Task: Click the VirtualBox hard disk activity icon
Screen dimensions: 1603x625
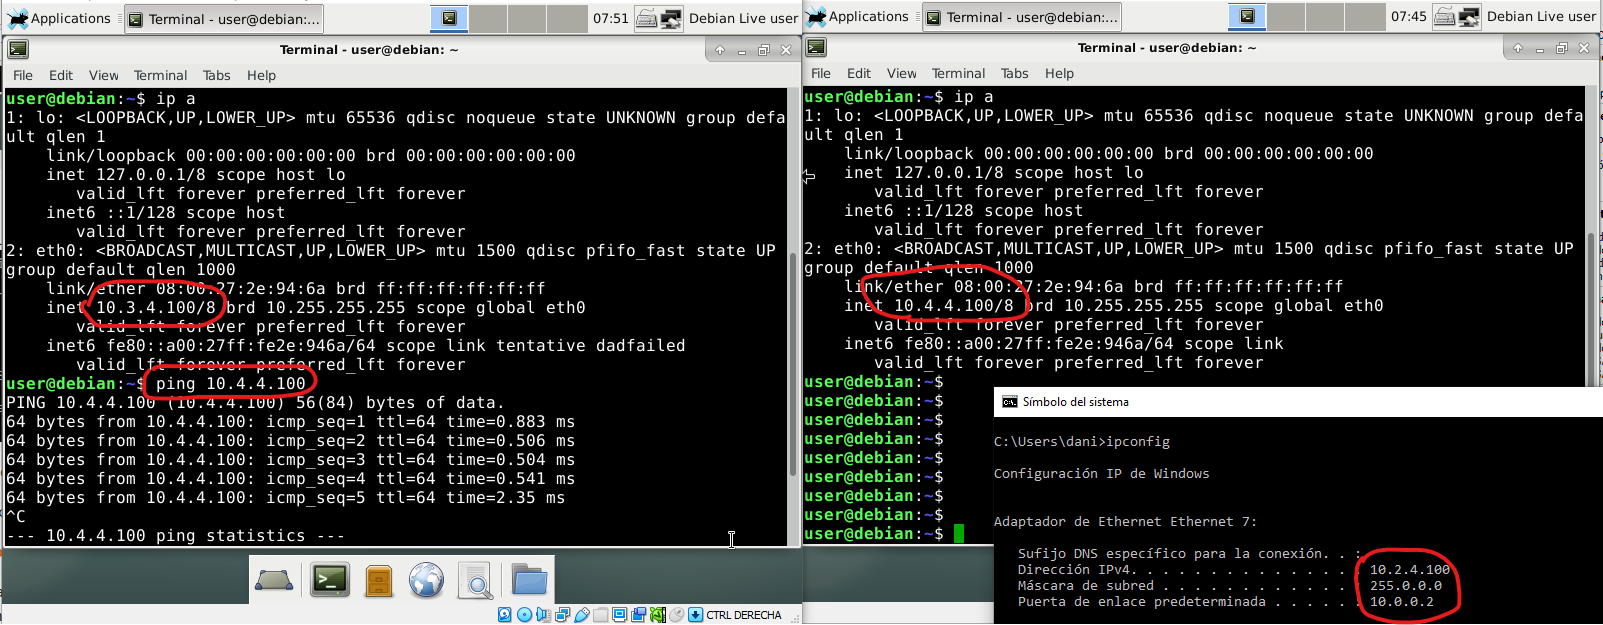Action: click(504, 615)
